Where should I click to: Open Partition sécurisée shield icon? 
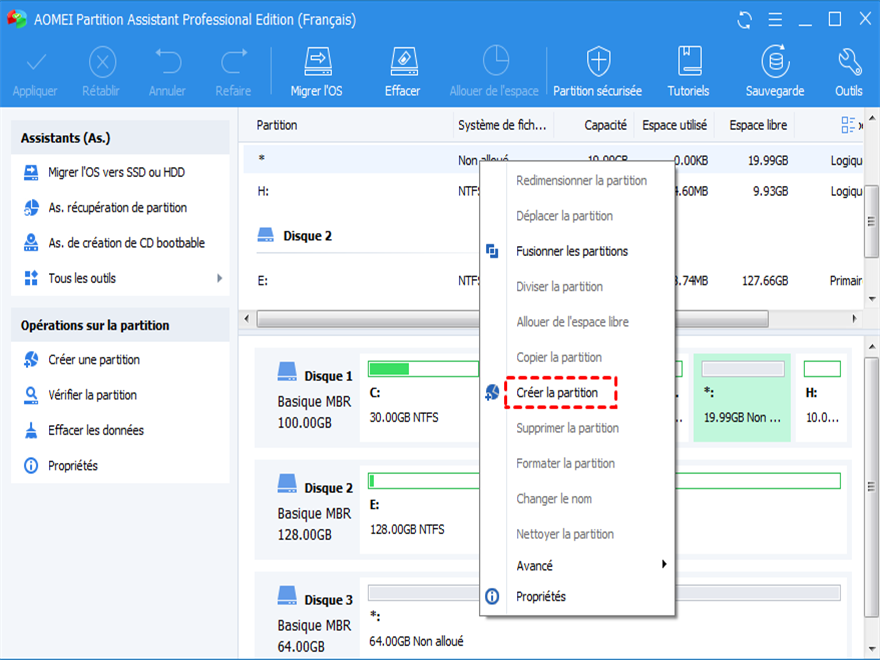(598, 61)
